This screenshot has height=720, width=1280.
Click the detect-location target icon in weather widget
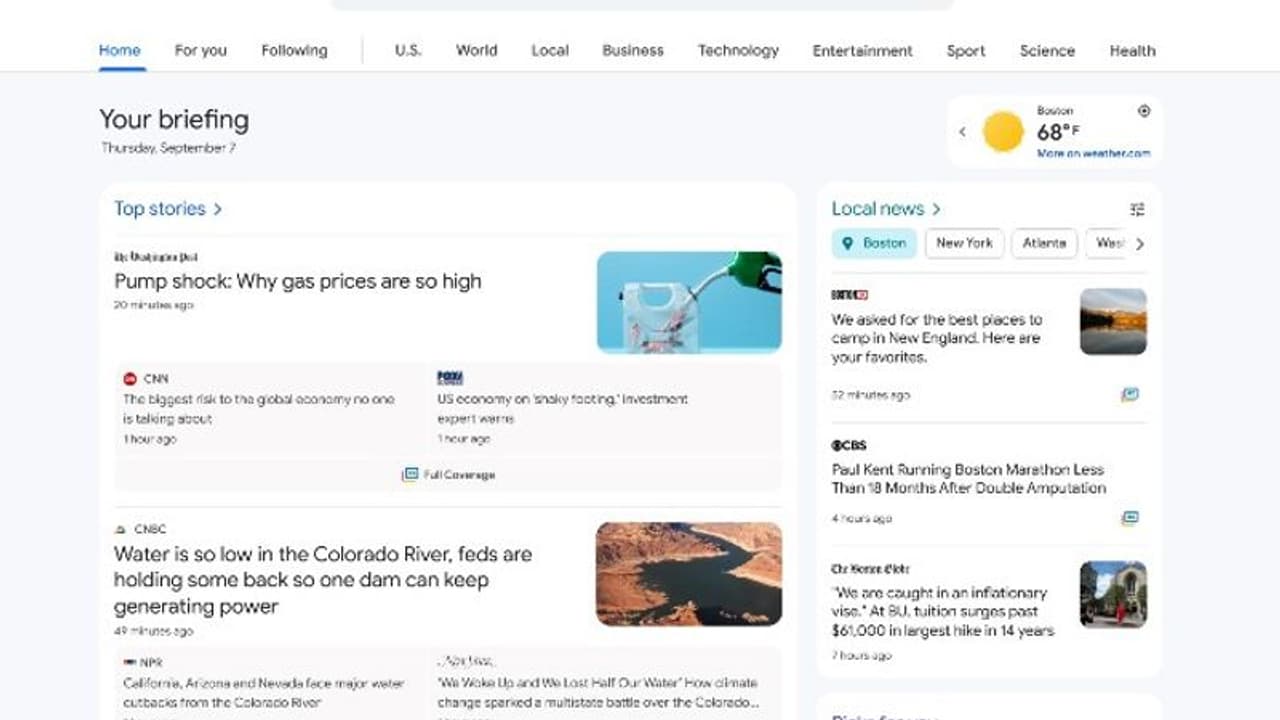point(1143,110)
